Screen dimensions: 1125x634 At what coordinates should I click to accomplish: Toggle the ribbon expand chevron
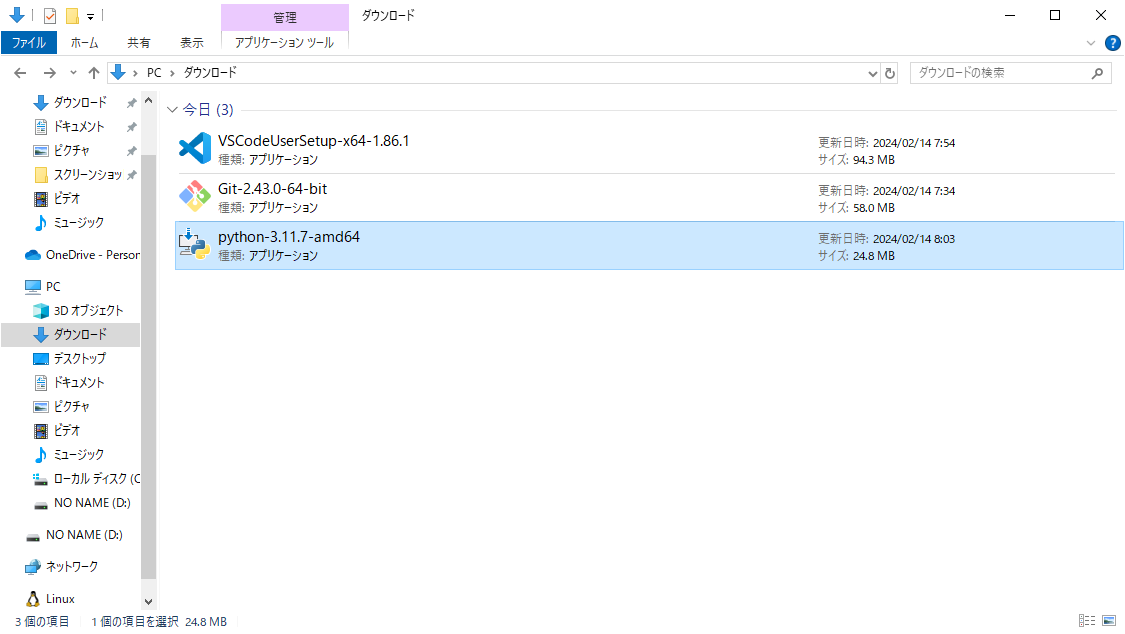pyautogui.click(x=1091, y=43)
